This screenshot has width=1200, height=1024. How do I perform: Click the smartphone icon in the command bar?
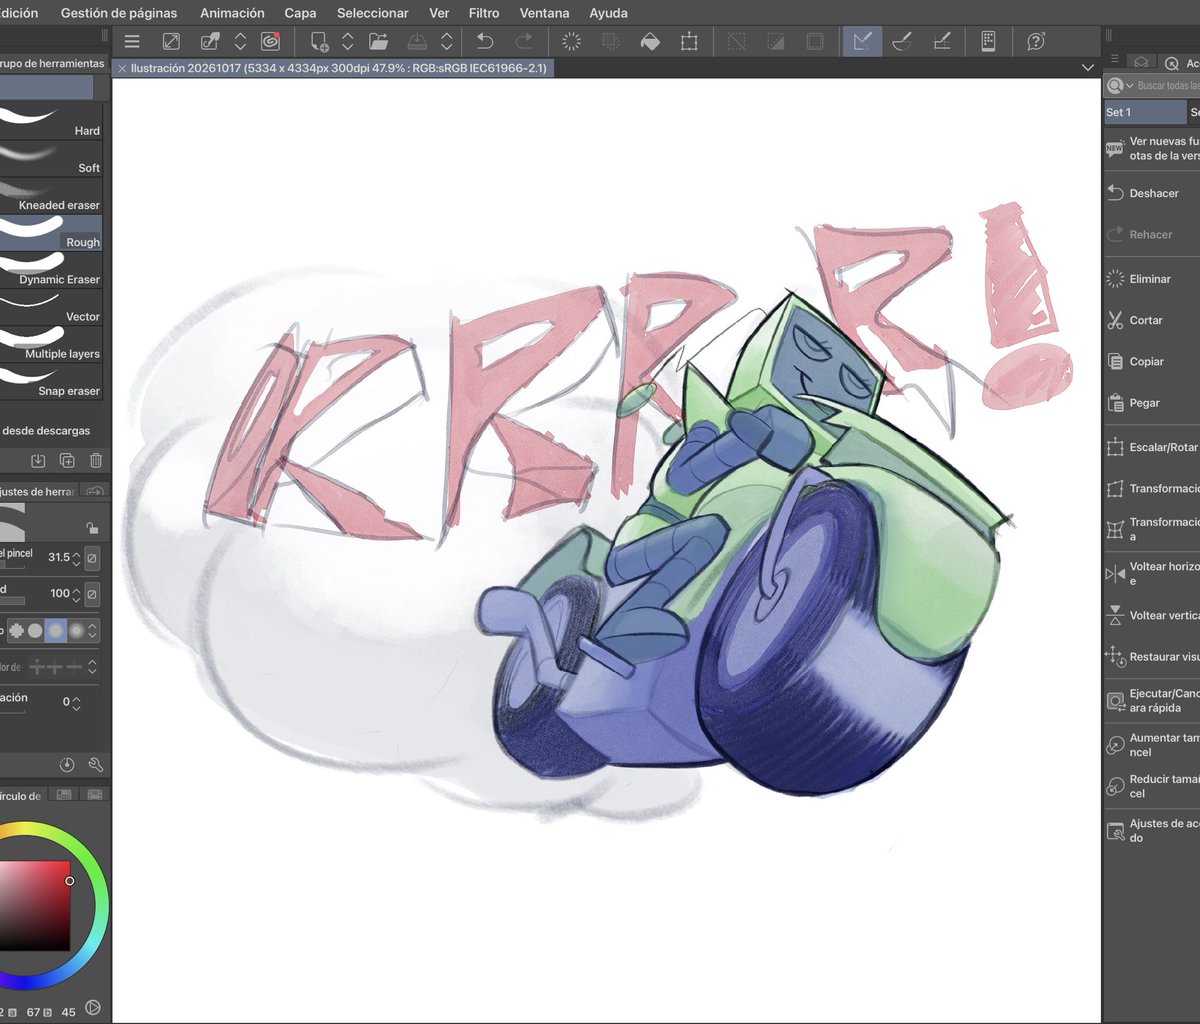point(988,41)
